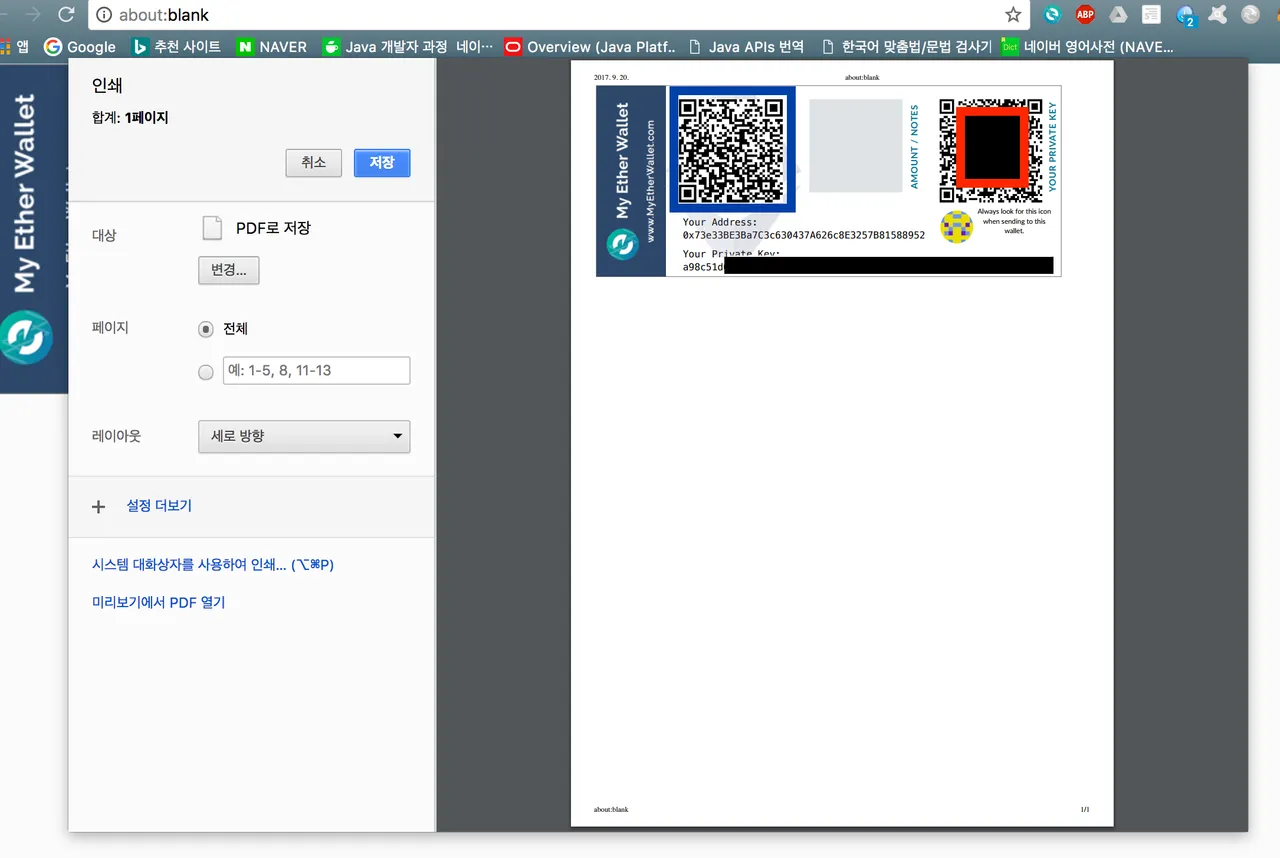
Task: Click the forward navigation arrow
Action: 32,15
